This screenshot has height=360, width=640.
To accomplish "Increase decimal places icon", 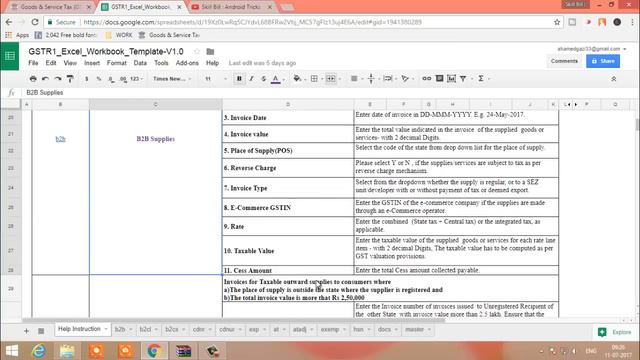I will [123, 79].
